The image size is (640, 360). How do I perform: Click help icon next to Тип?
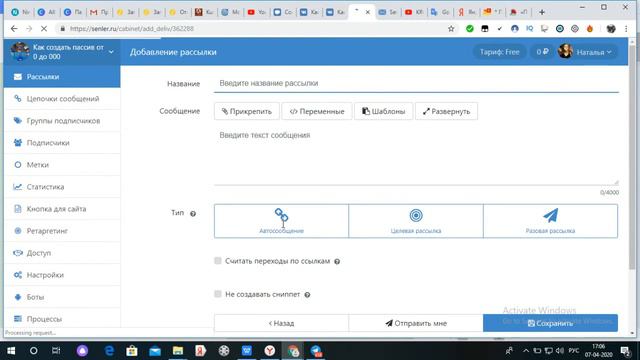click(x=193, y=213)
